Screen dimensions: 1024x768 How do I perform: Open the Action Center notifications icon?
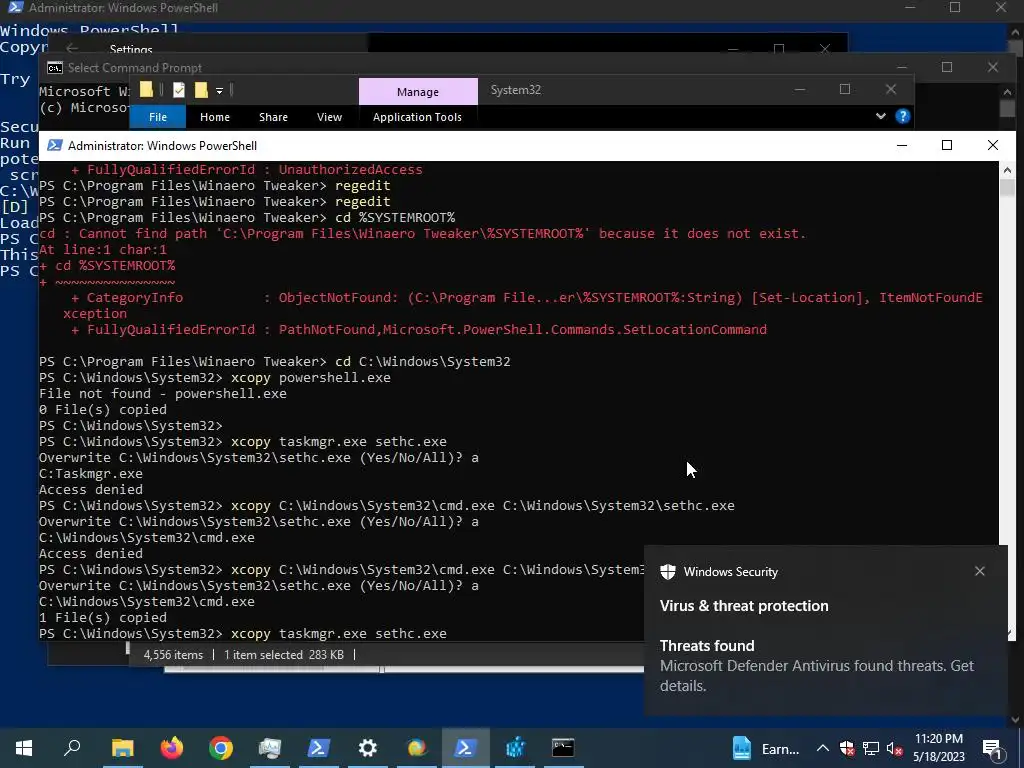992,748
